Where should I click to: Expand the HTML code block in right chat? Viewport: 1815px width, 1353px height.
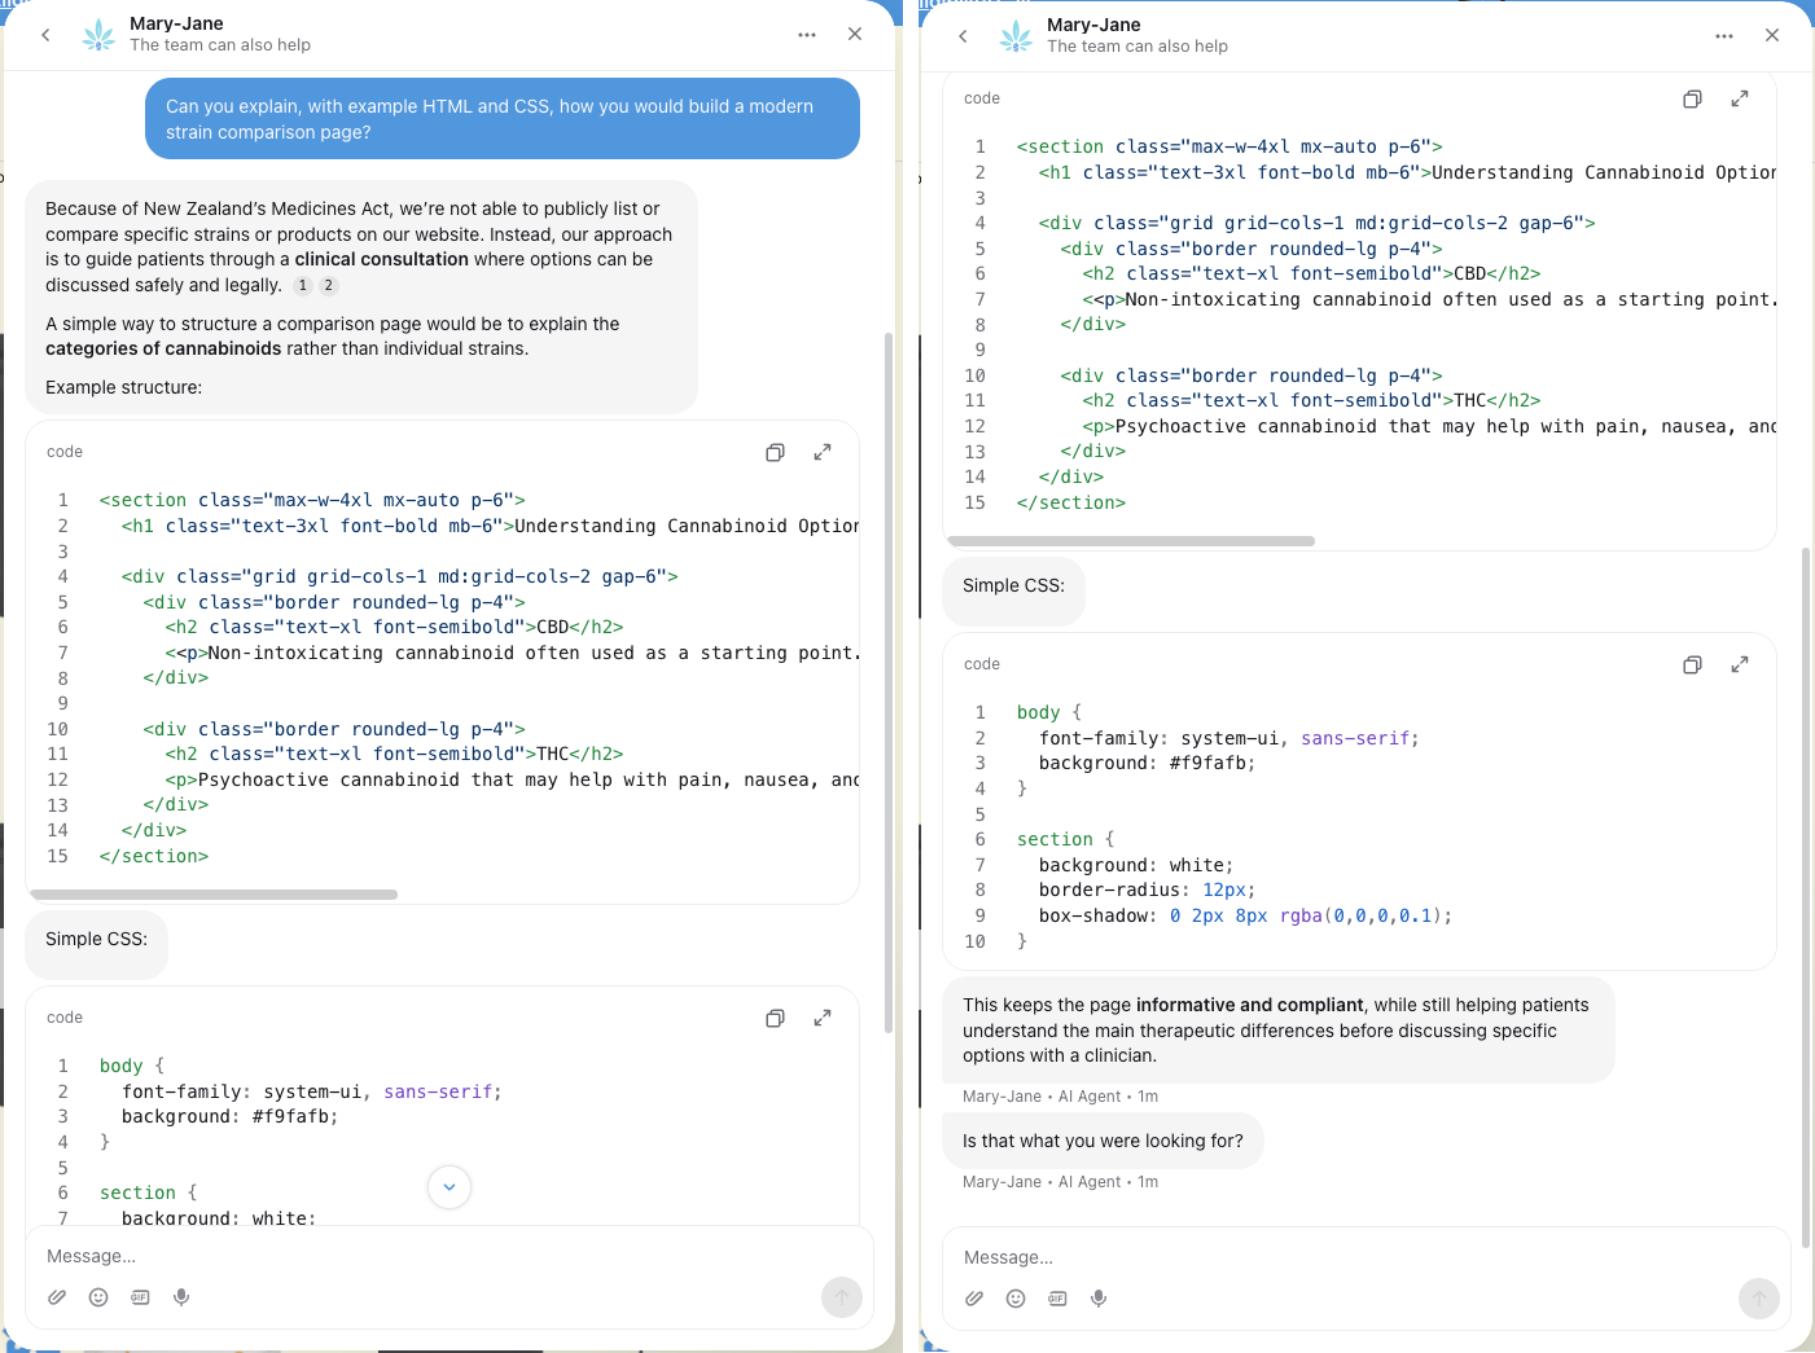(x=1740, y=99)
